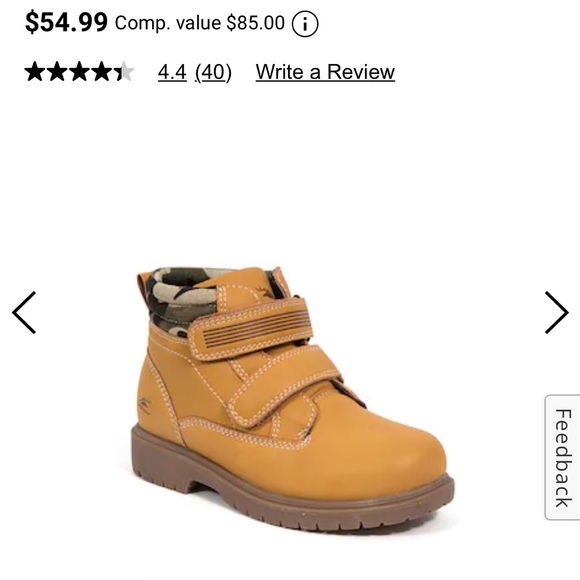This screenshot has height=580, width=580.
Task: Click the embossed logo on the boot heel
Action: pyautogui.click(x=145, y=405)
